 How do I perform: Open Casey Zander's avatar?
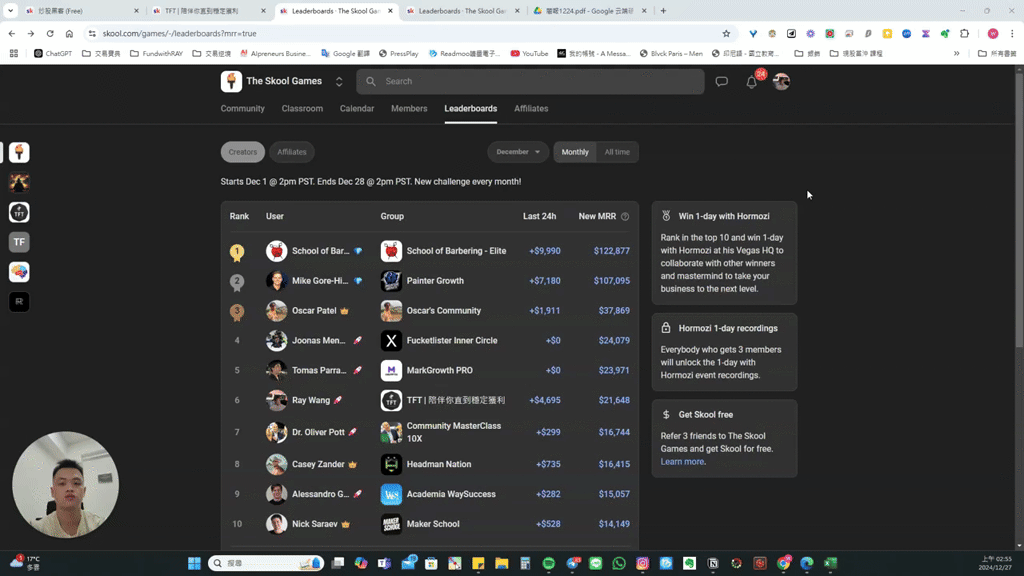pyautogui.click(x=276, y=464)
